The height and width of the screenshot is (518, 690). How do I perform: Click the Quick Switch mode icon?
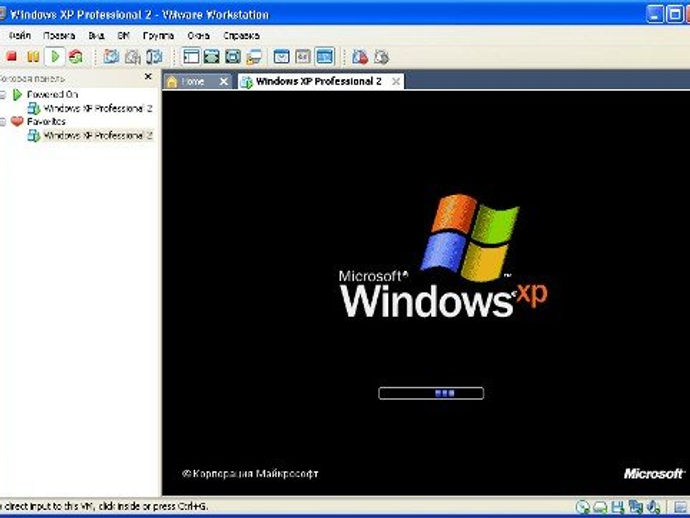[233, 56]
